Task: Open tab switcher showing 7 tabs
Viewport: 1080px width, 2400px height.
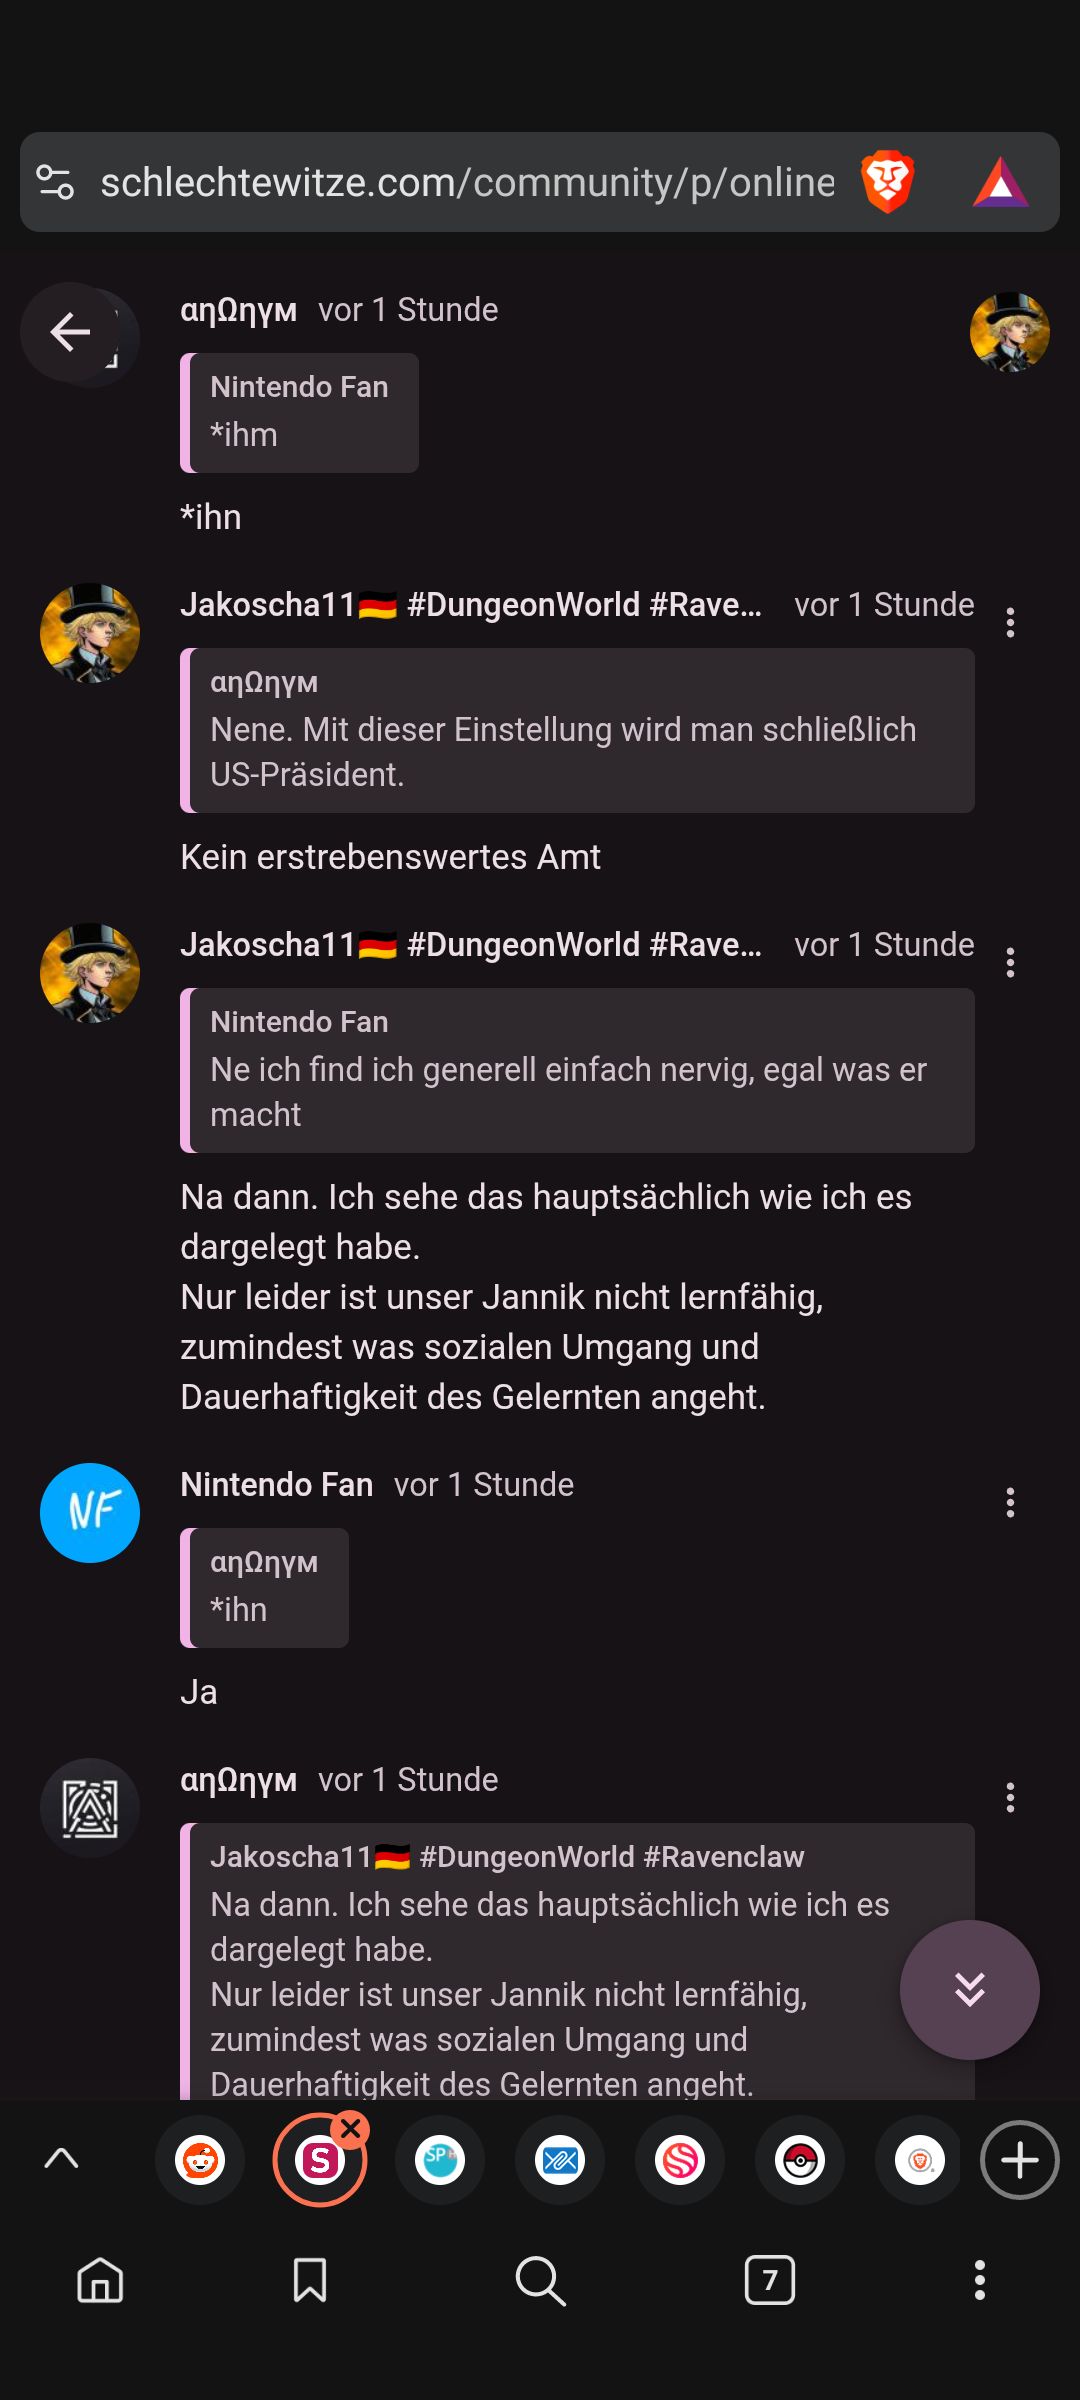Action: click(770, 2280)
